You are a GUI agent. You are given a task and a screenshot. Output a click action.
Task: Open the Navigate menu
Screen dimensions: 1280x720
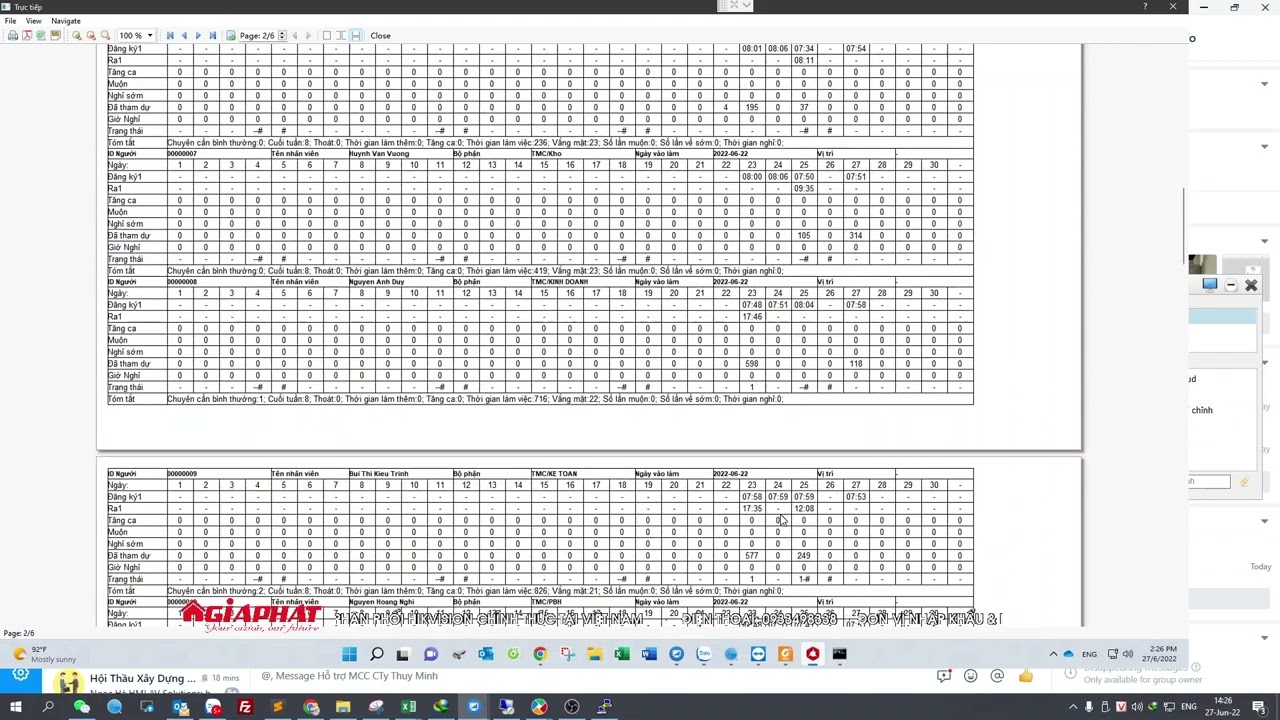pyautogui.click(x=66, y=21)
